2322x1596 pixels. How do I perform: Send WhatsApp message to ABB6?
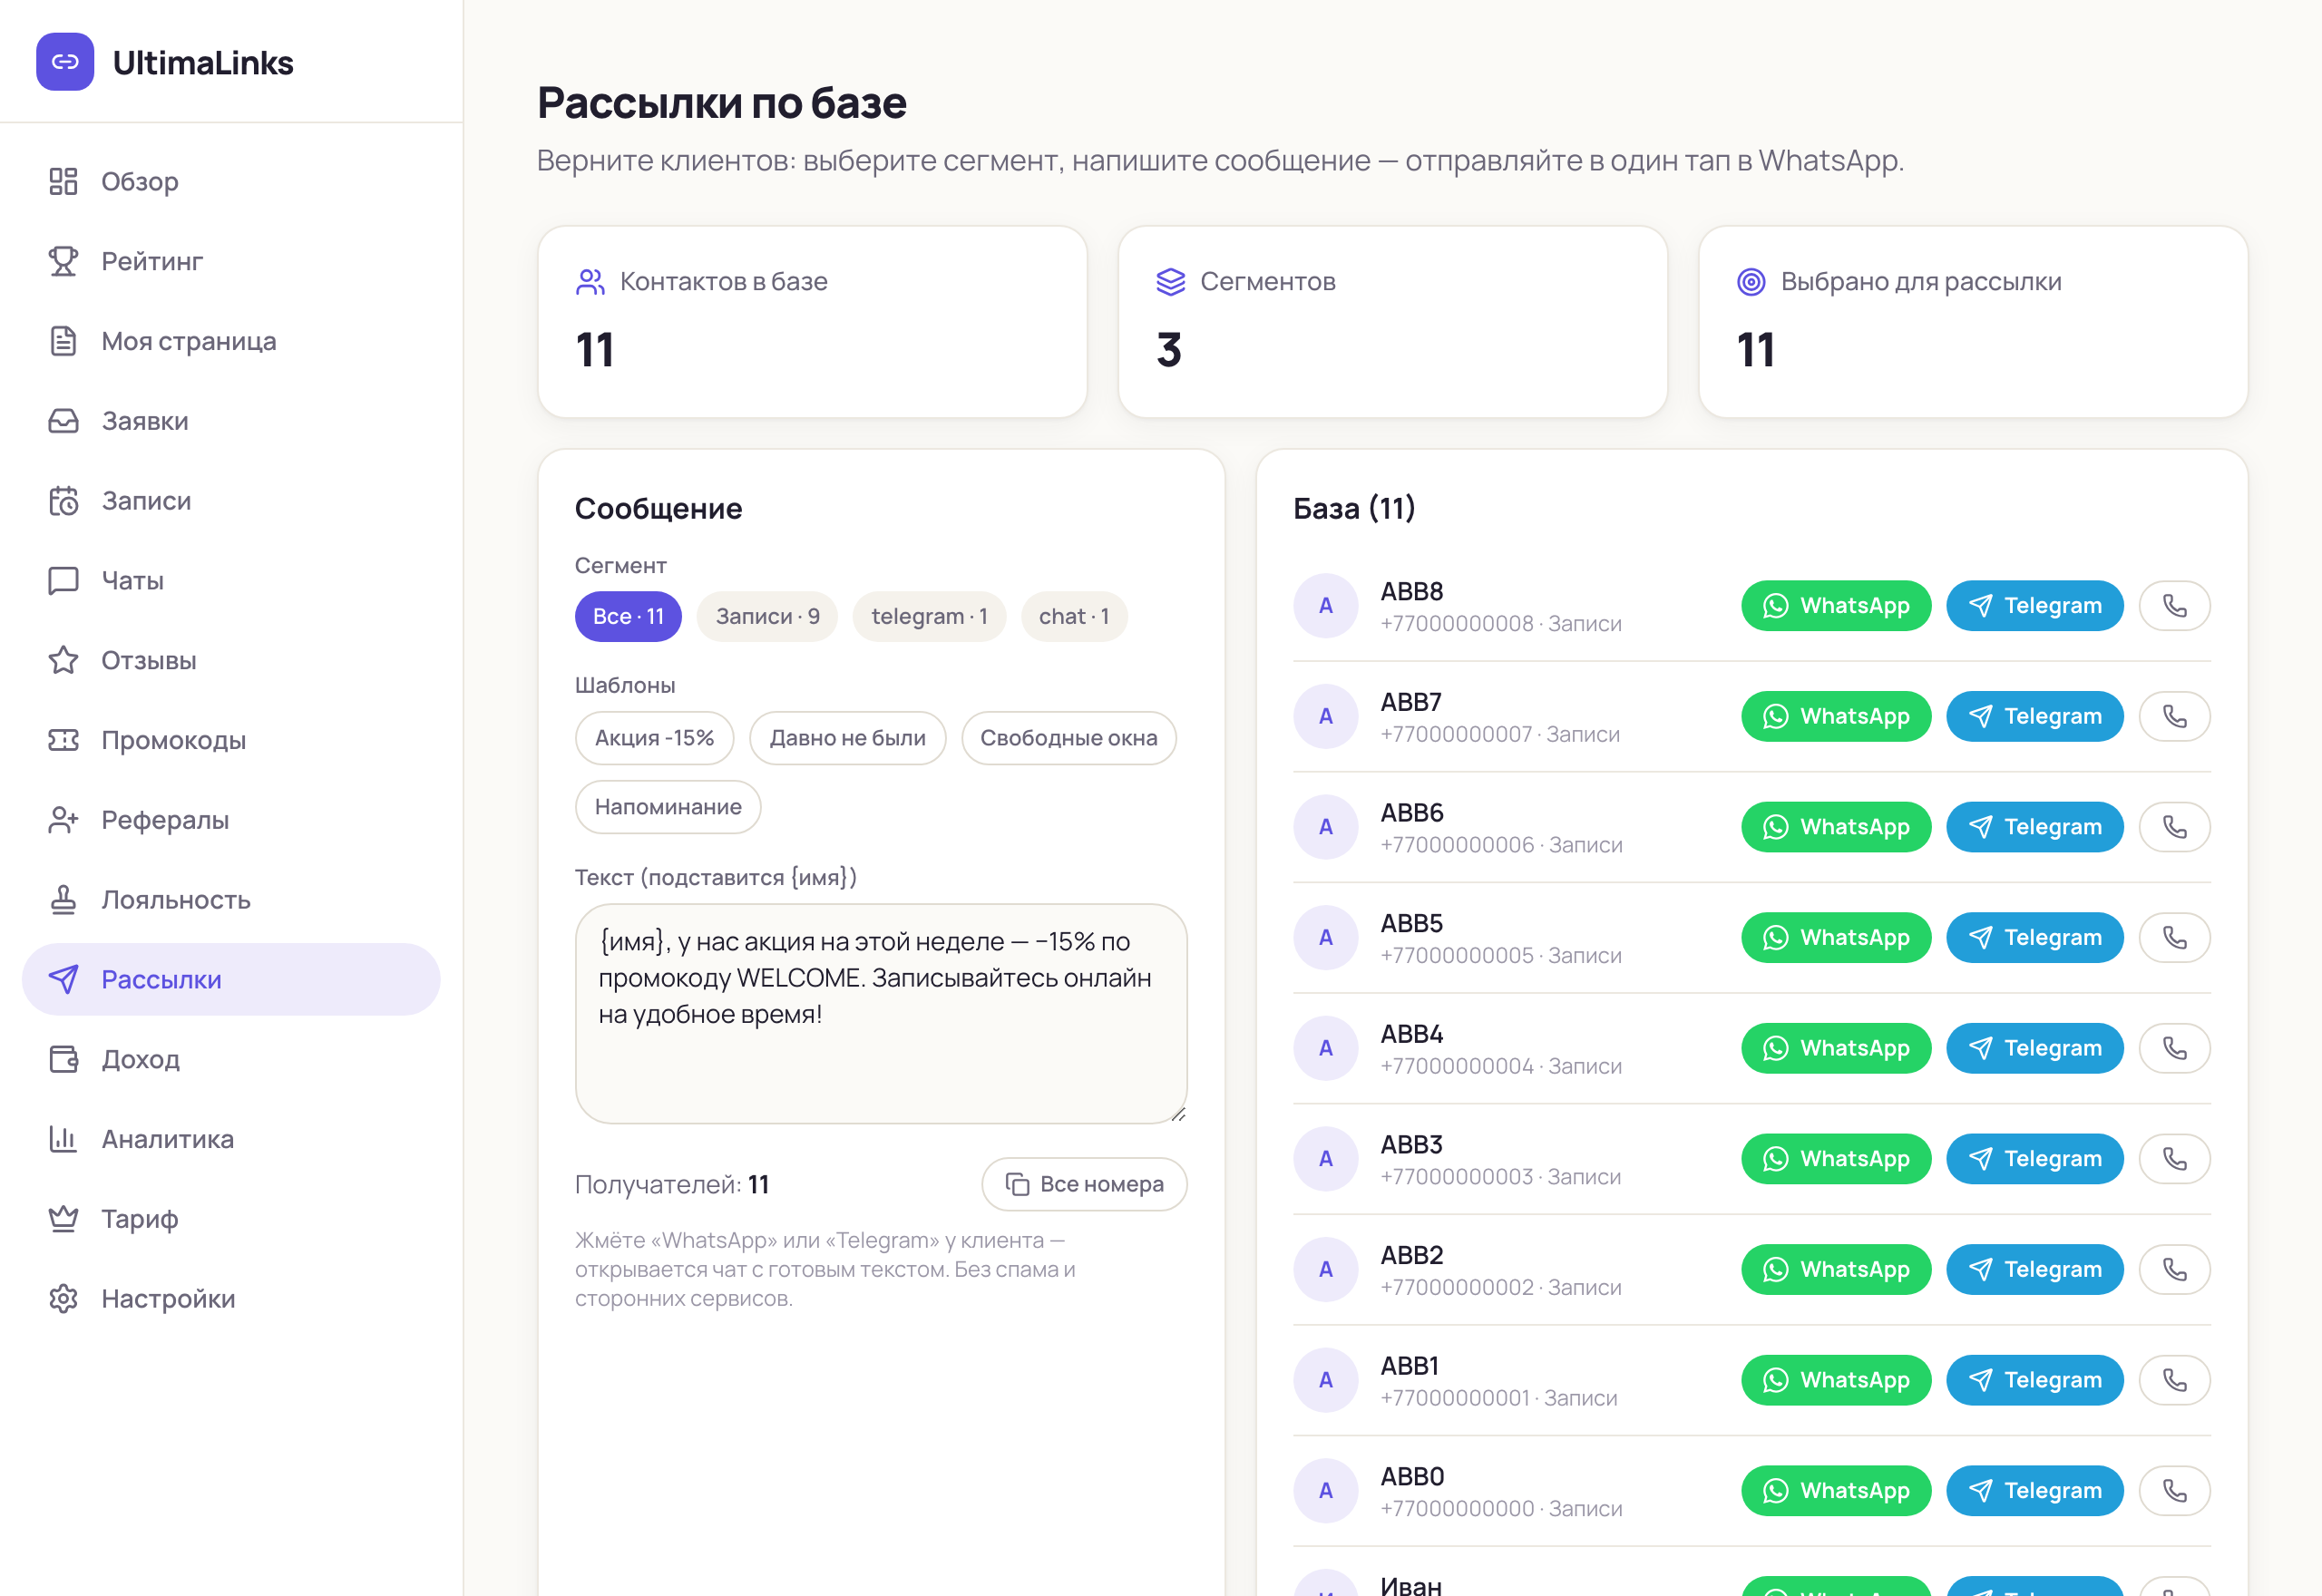click(1836, 827)
